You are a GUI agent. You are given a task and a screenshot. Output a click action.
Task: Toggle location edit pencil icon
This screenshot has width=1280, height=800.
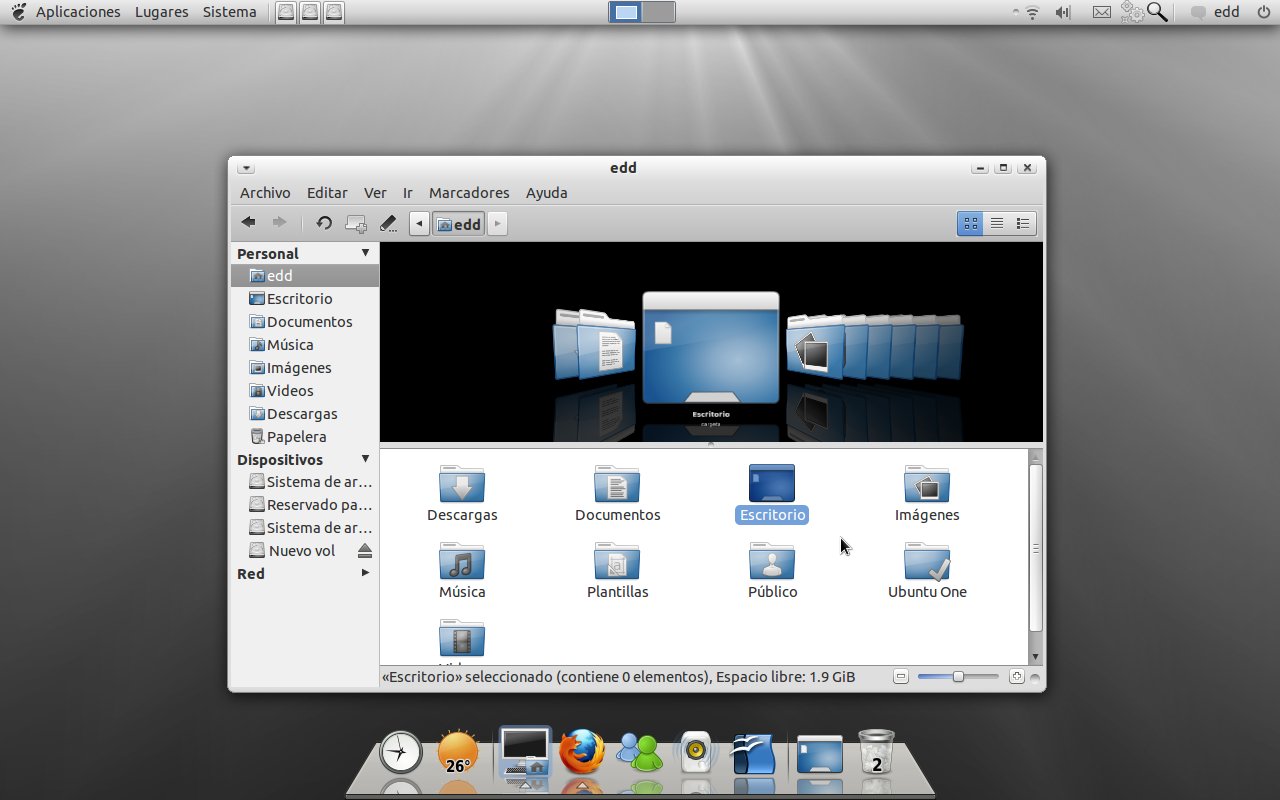tap(388, 223)
